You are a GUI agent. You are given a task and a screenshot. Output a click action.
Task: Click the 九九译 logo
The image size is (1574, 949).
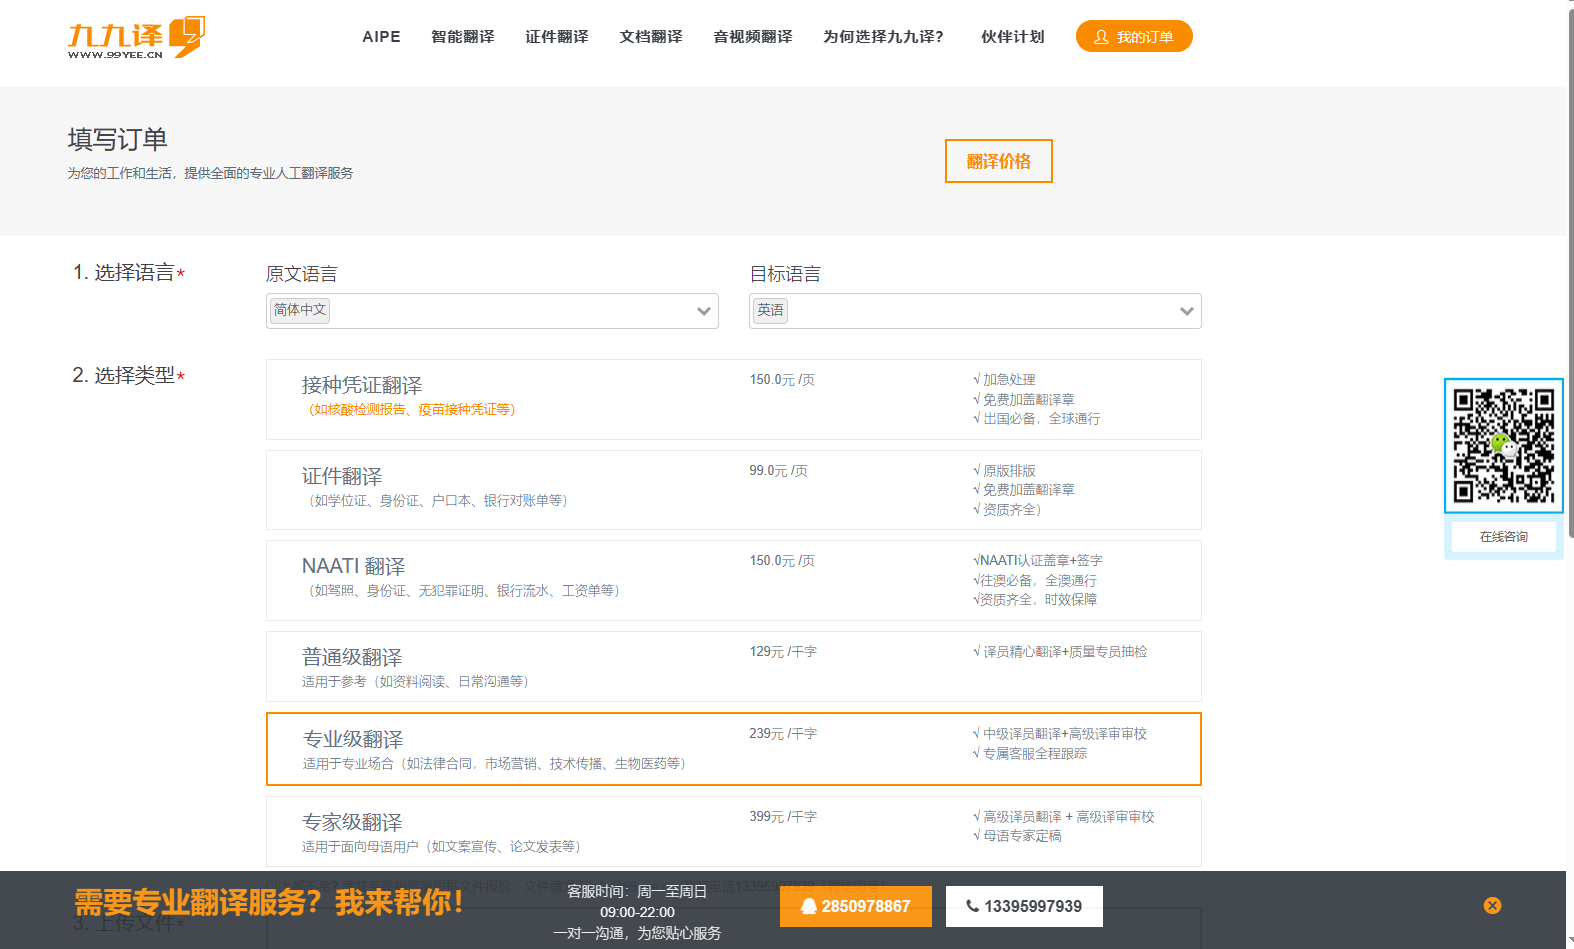[x=136, y=37]
